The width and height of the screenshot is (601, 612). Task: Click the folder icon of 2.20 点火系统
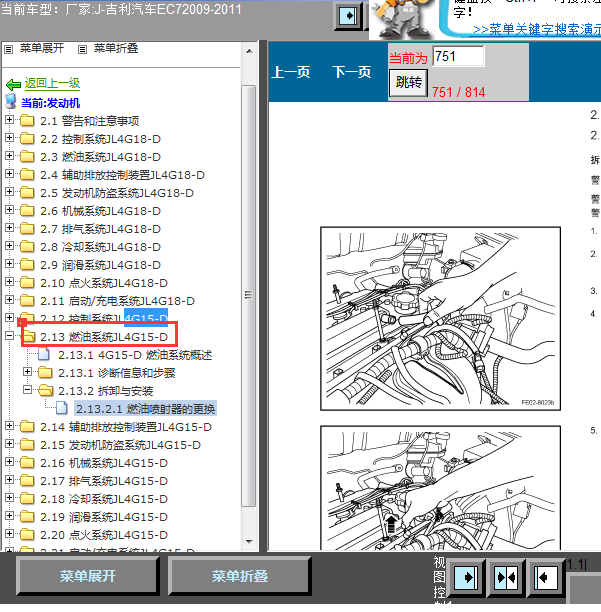point(27,534)
